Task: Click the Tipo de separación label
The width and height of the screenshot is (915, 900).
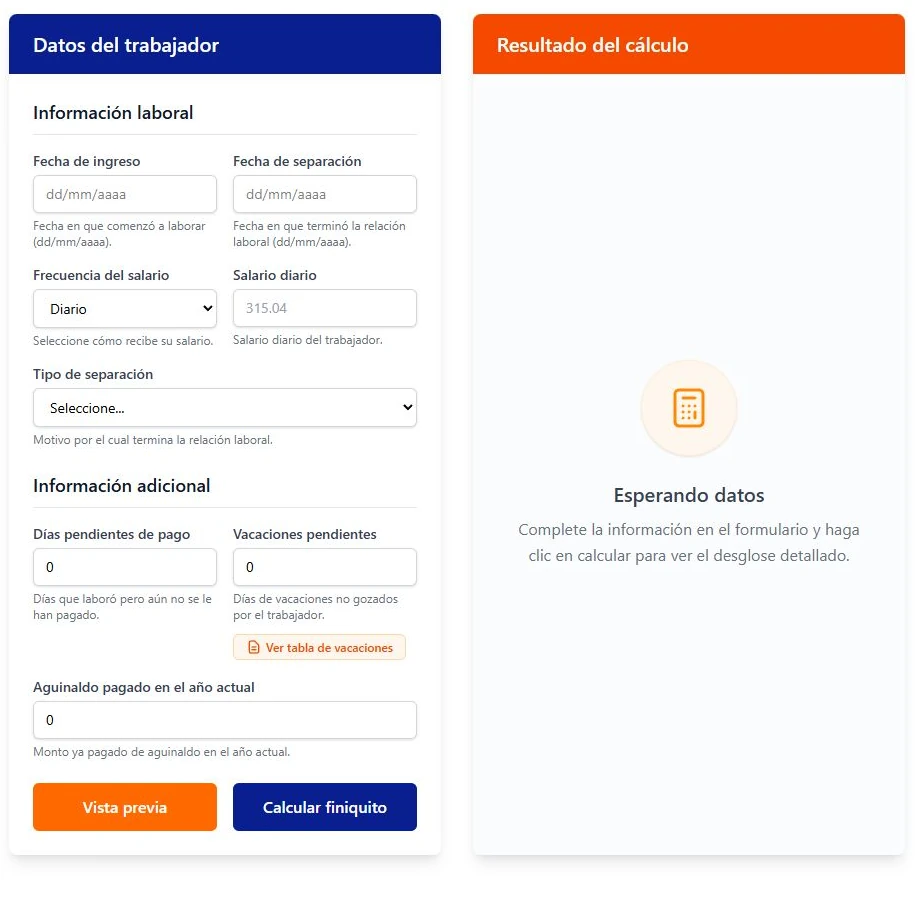Action: (x=93, y=374)
